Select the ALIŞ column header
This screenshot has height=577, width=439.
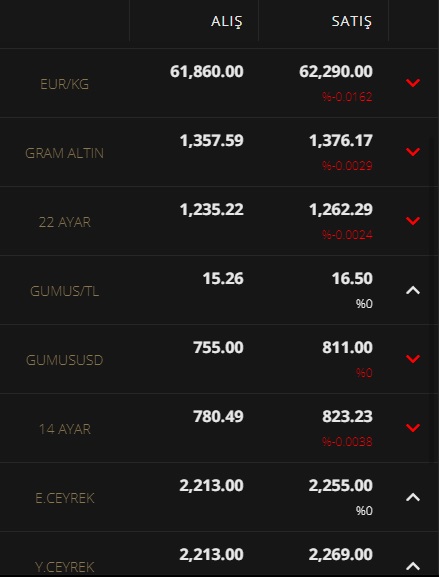(227, 22)
